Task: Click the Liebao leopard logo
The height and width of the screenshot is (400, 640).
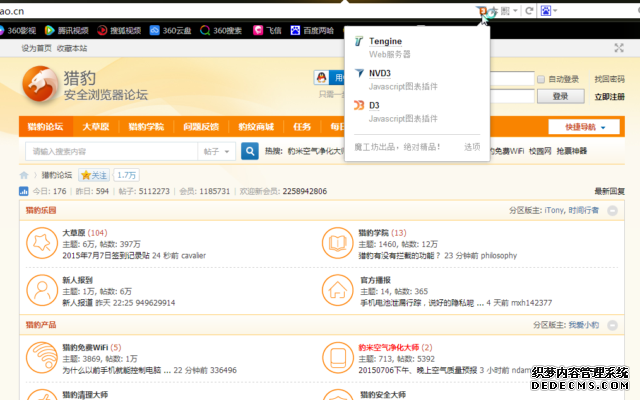Action: [x=40, y=84]
